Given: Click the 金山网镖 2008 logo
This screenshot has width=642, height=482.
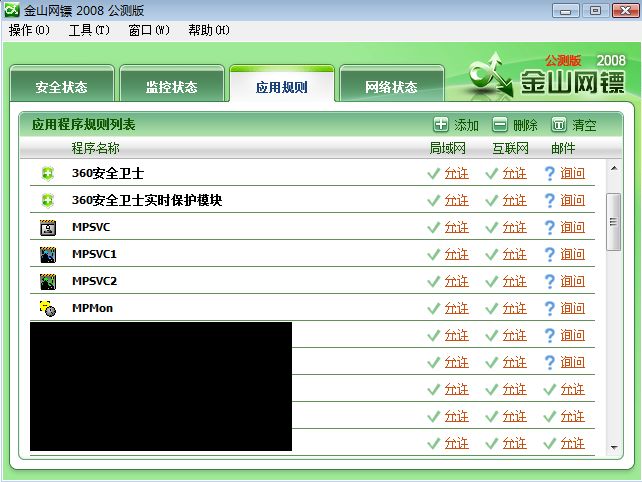Looking at the screenshot, I should 547,76.
